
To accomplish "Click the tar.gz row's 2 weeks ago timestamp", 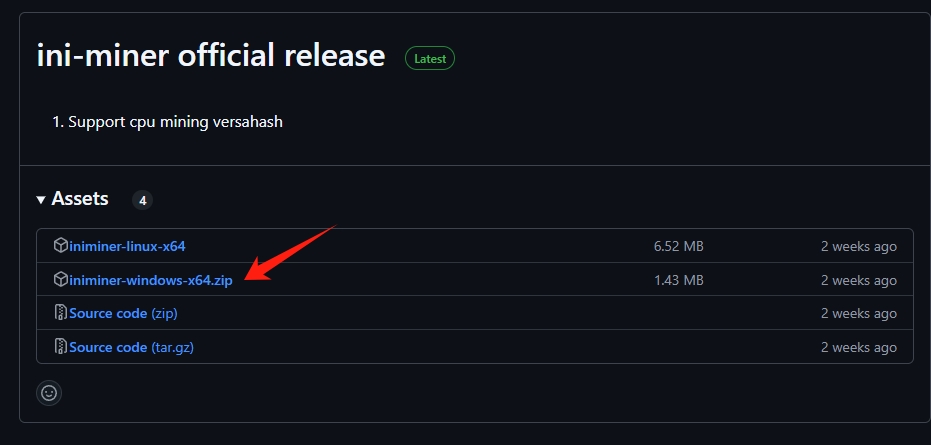I will pyautogui.click(x=859, y=347).
